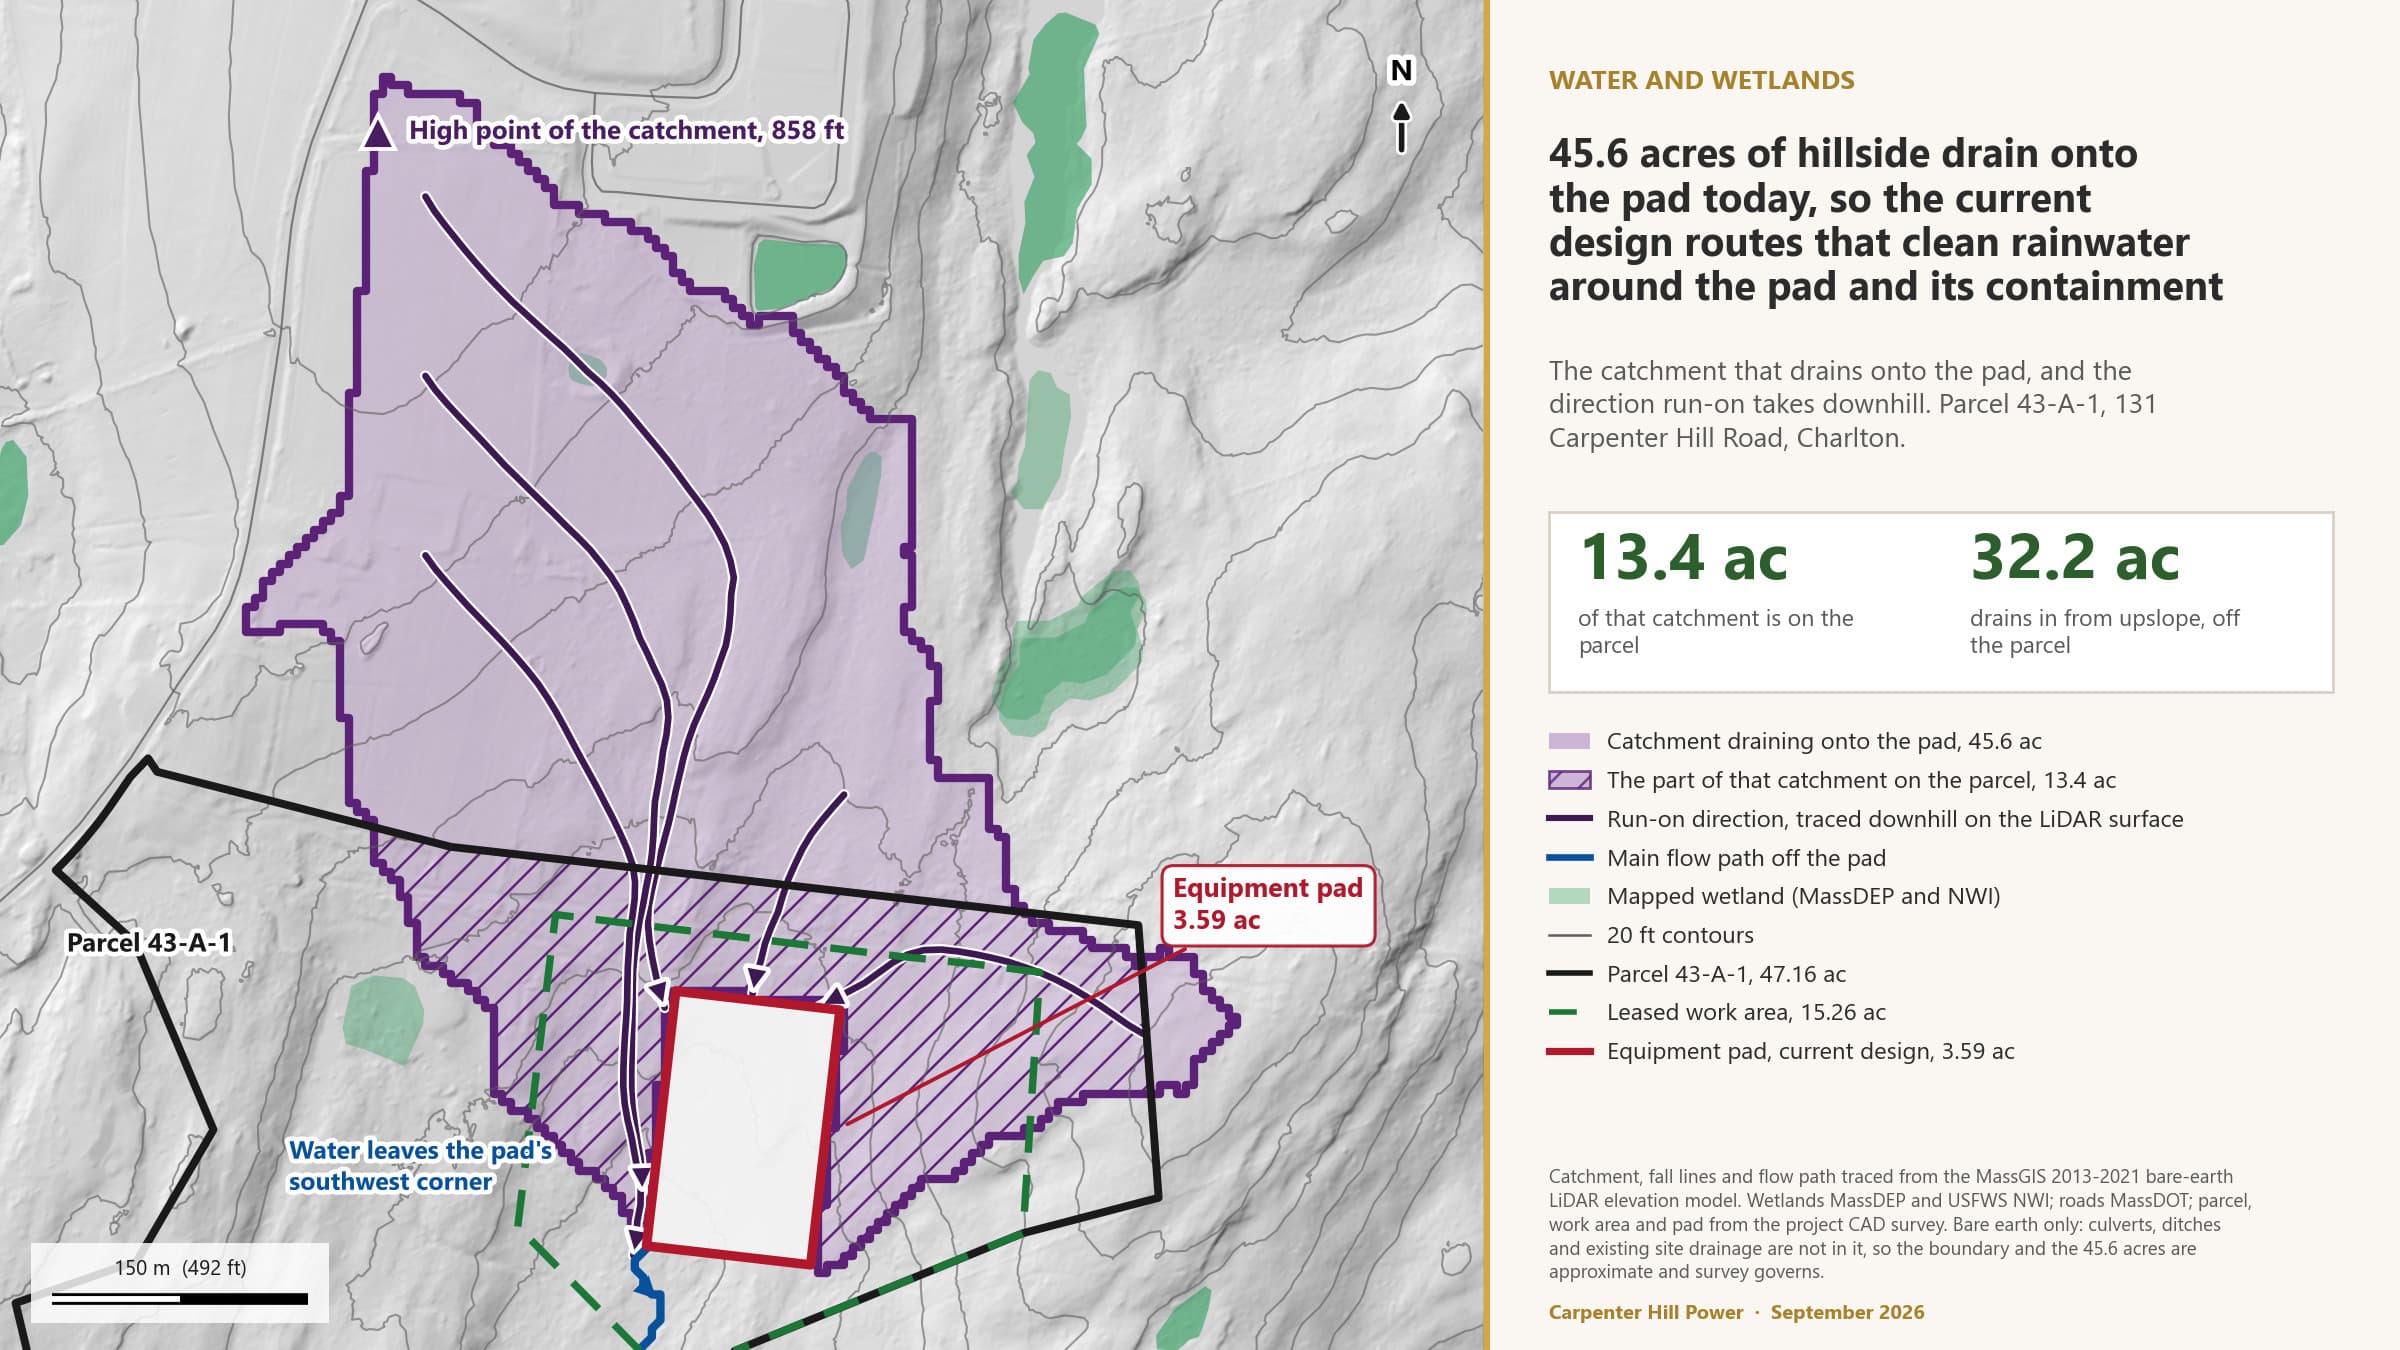The width and height of the screenshot is (2400, 1350).
Task: Click the '13.4 ac' statistic
Action: click(1683, 558)
